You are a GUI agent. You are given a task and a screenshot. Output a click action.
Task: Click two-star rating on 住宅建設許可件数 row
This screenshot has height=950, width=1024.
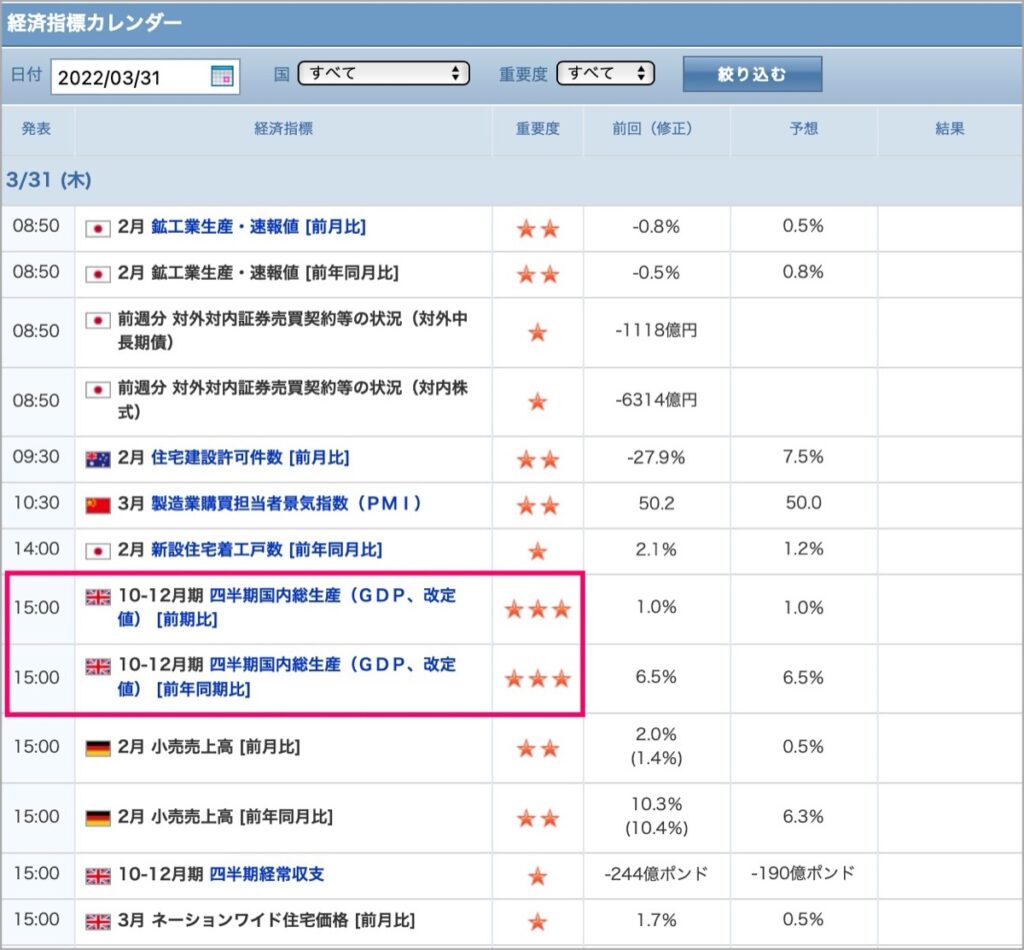537,460
